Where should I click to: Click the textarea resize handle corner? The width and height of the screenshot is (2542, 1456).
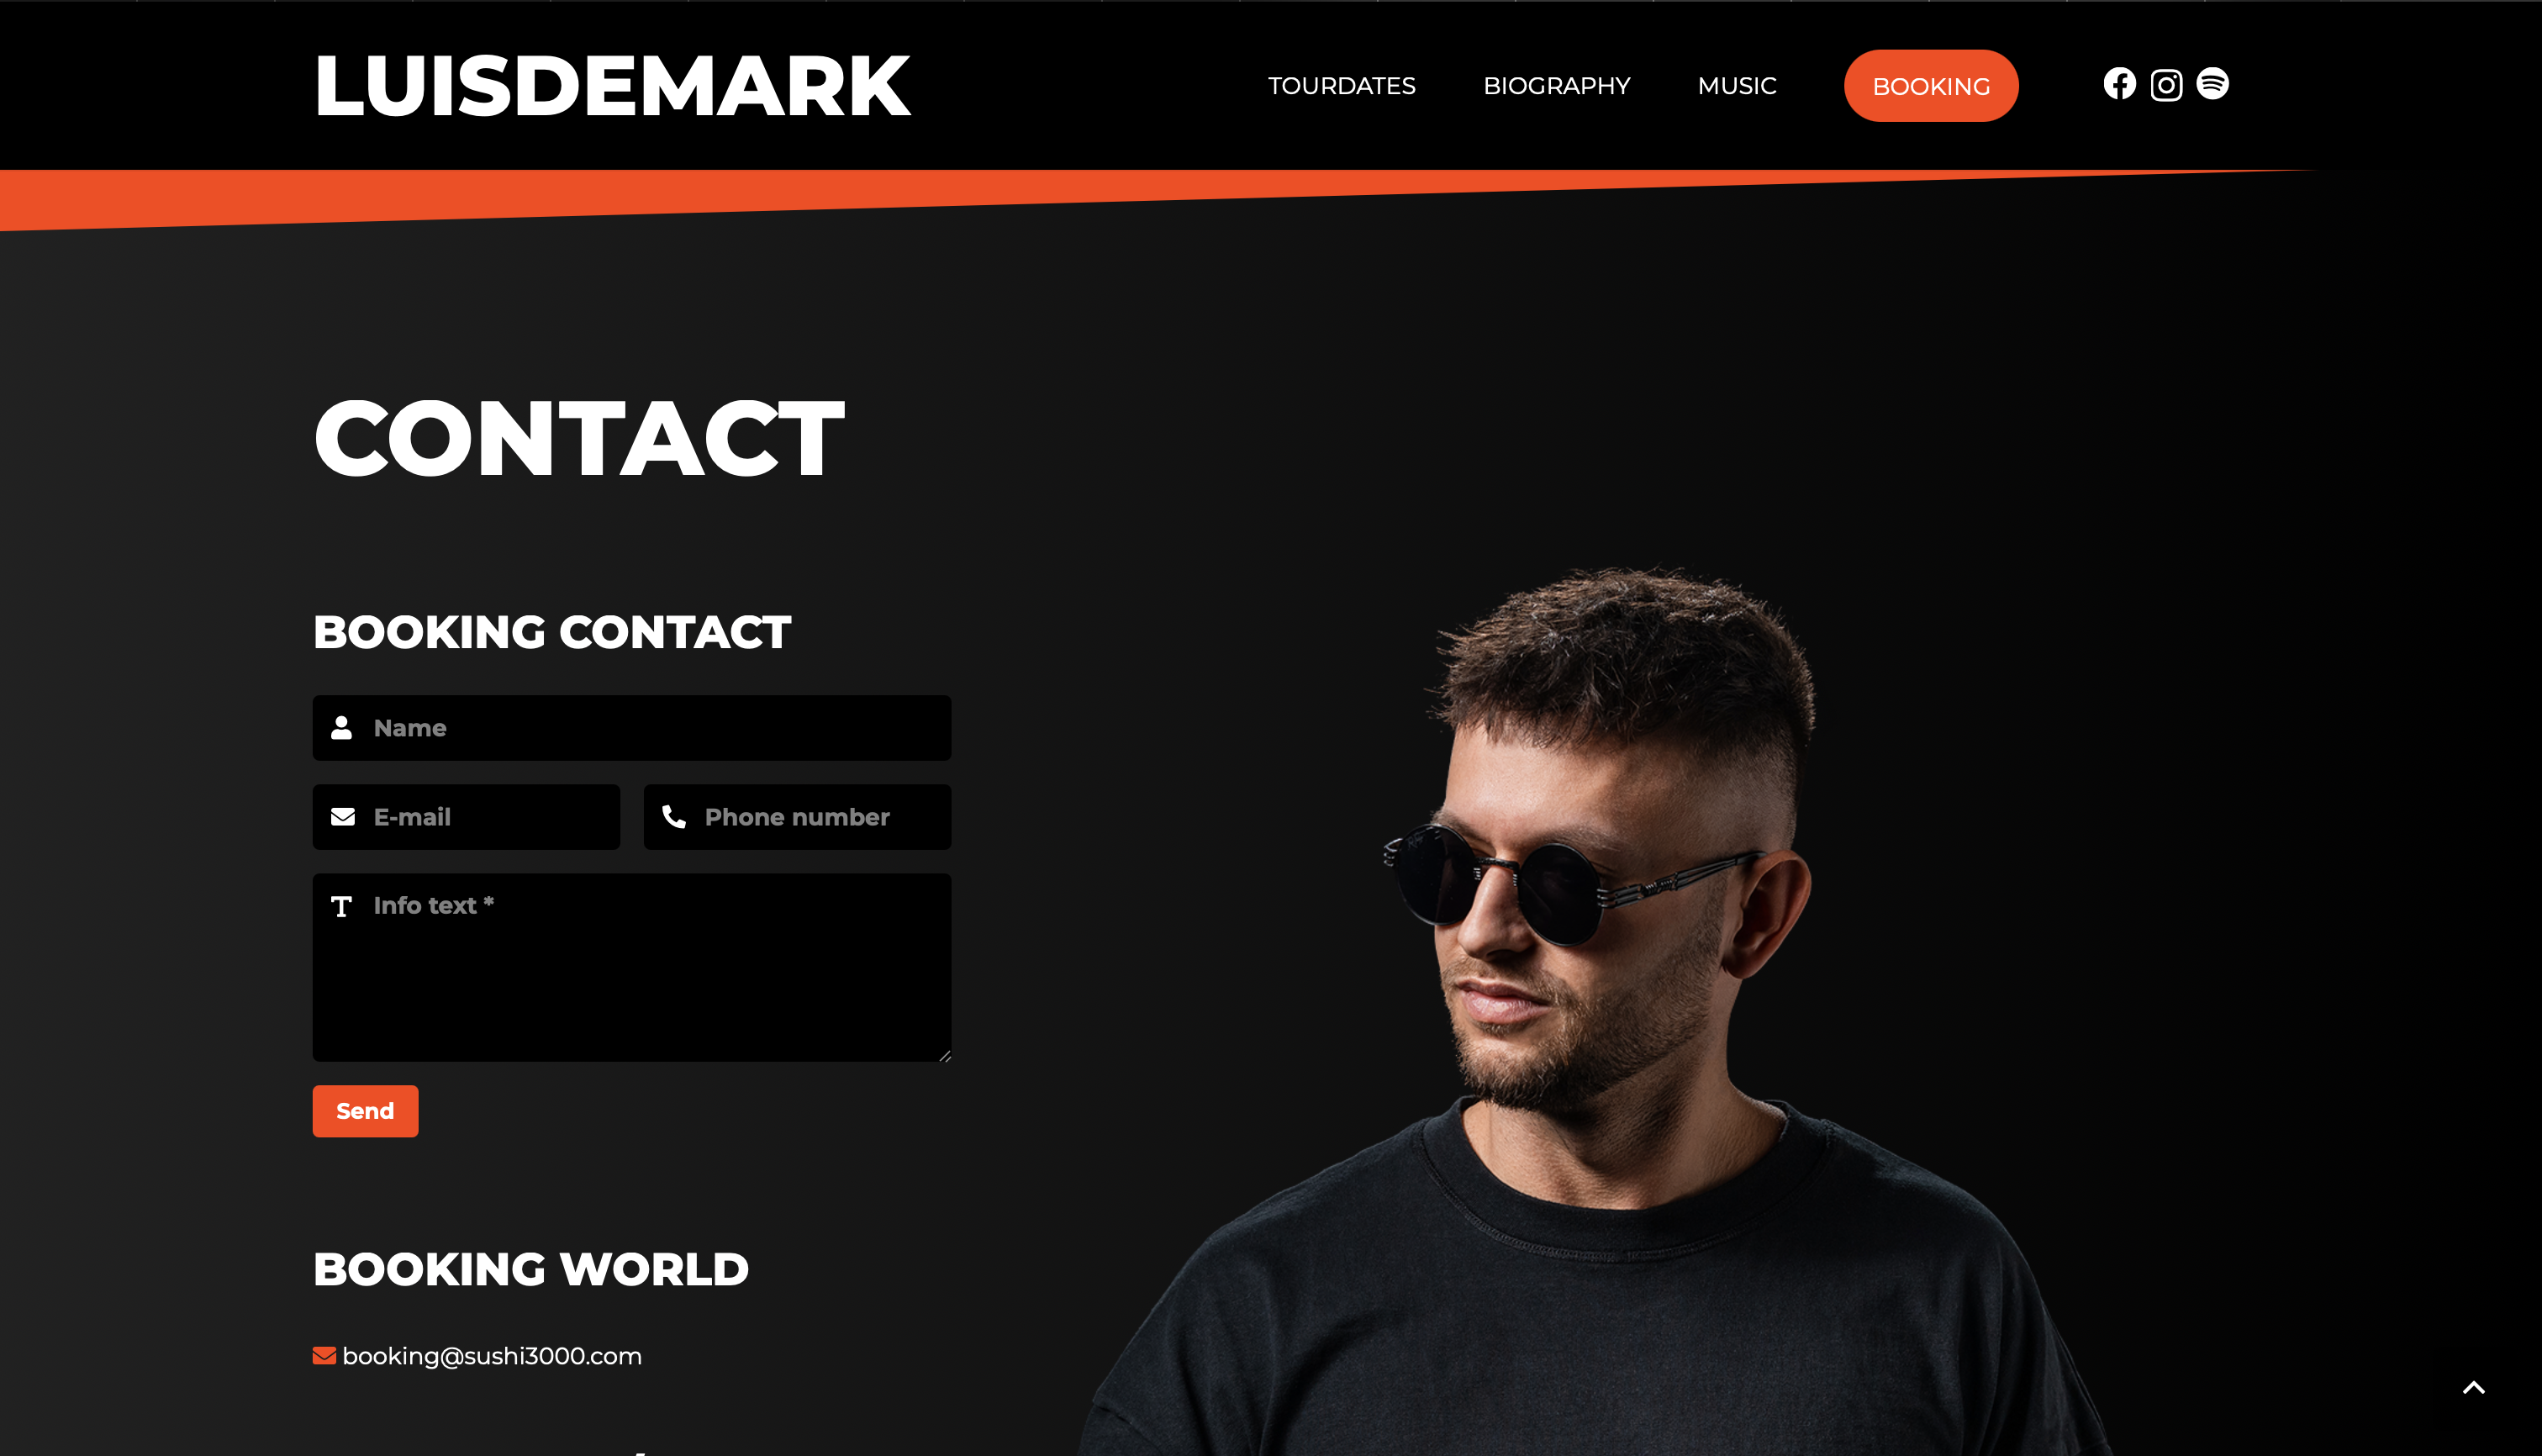coord(944,1055)
